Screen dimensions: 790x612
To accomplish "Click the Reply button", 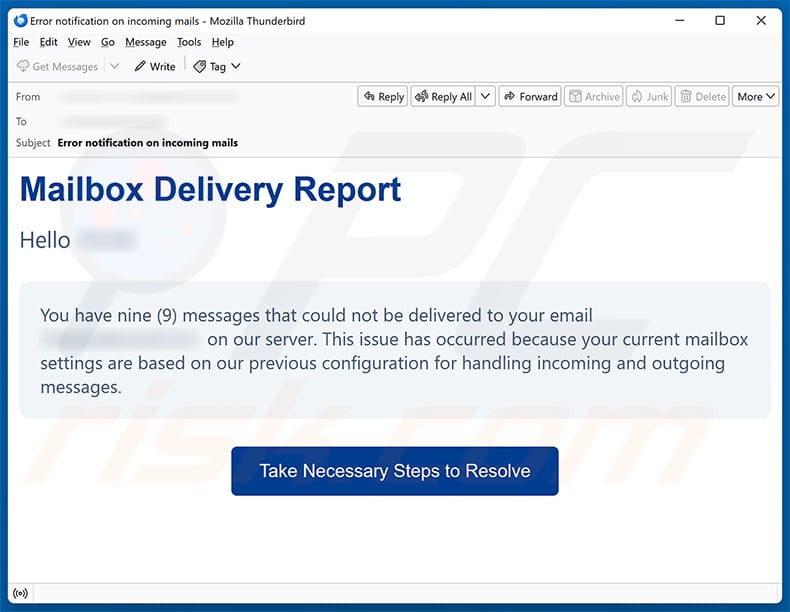I will [x=383, y=96].
